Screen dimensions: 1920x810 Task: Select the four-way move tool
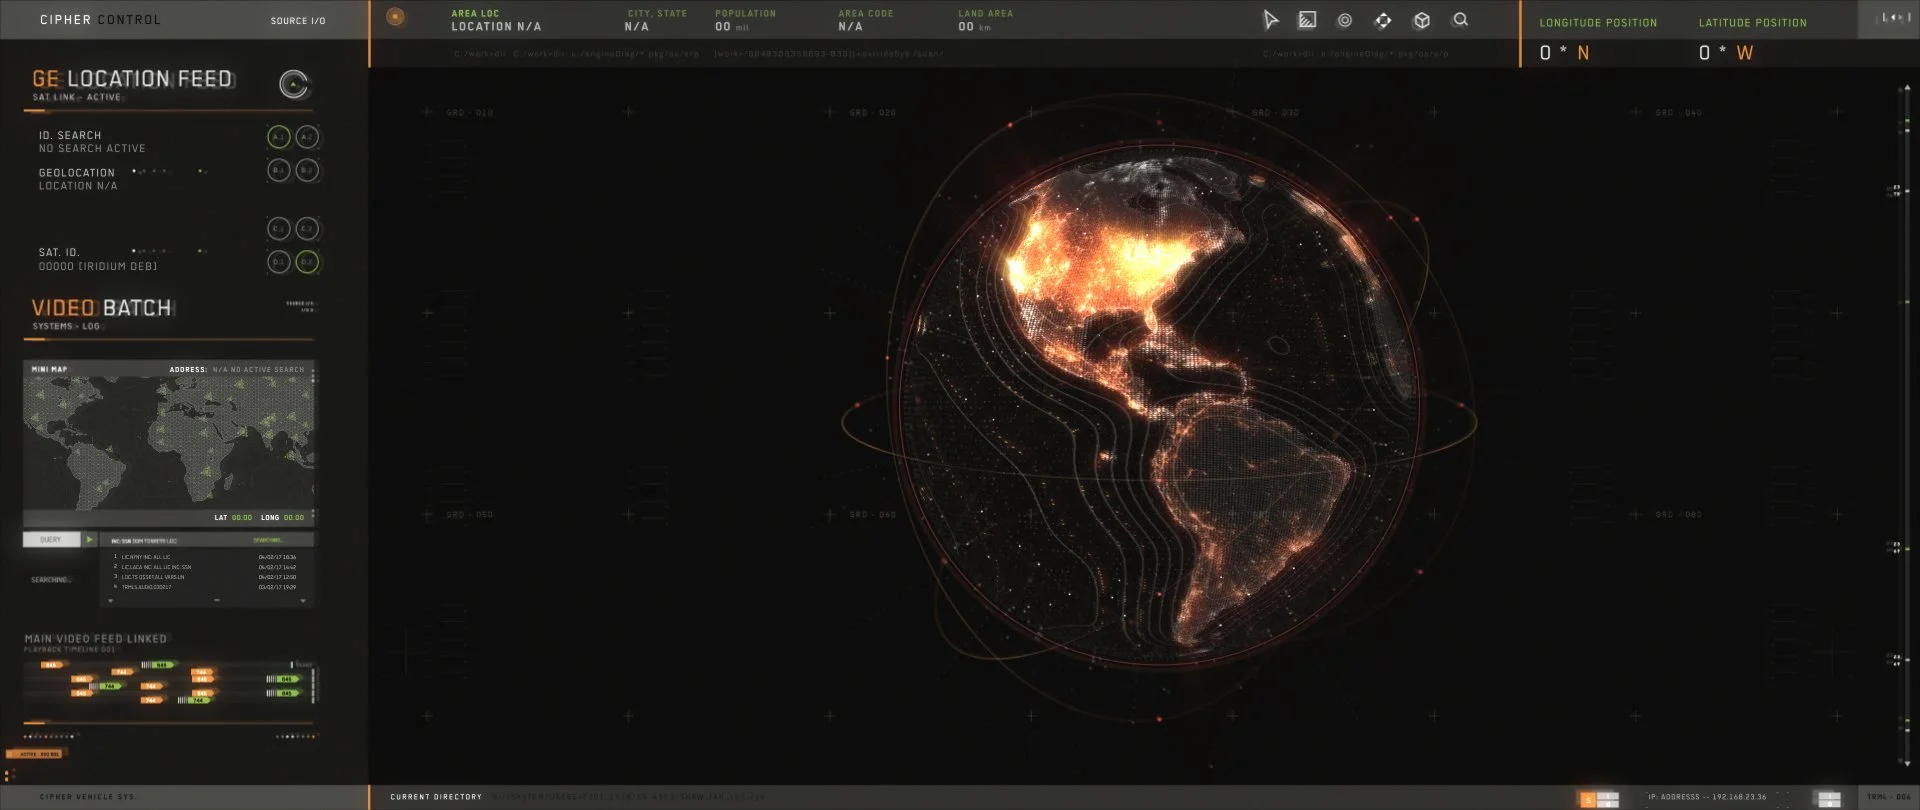point(1383,20)
